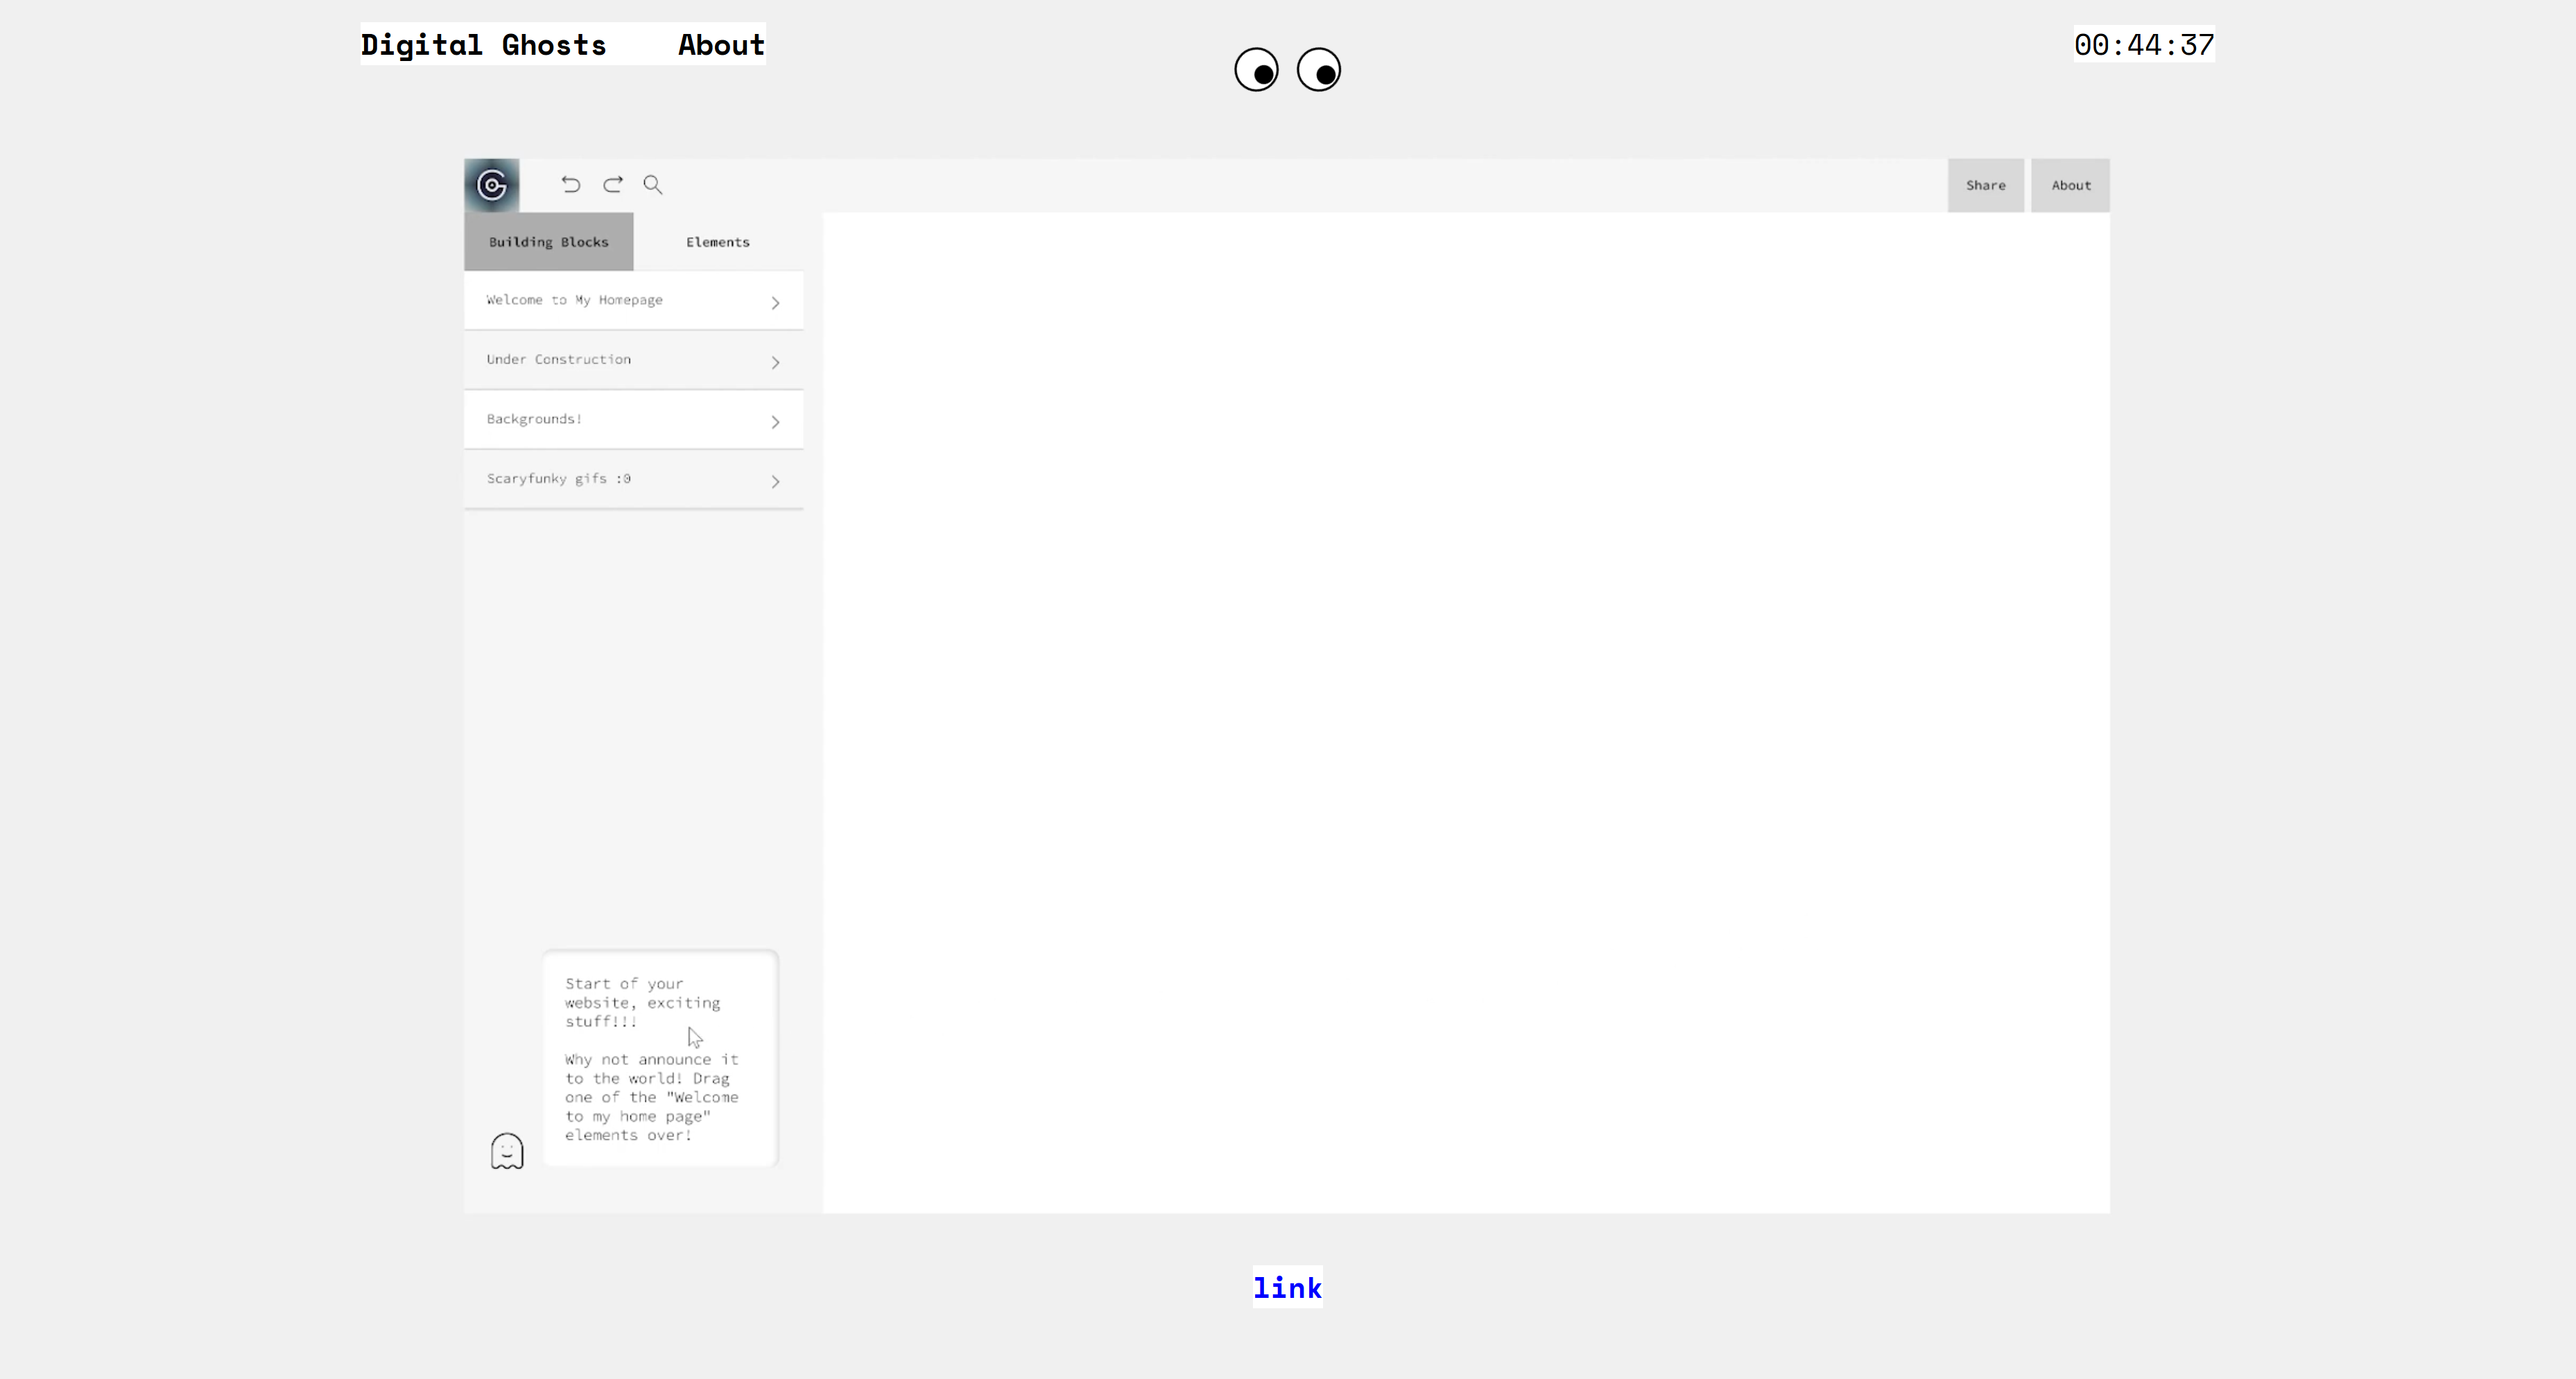
Task: Select the Scaryfunky gifs :0 row
Action: coord(633,479)
